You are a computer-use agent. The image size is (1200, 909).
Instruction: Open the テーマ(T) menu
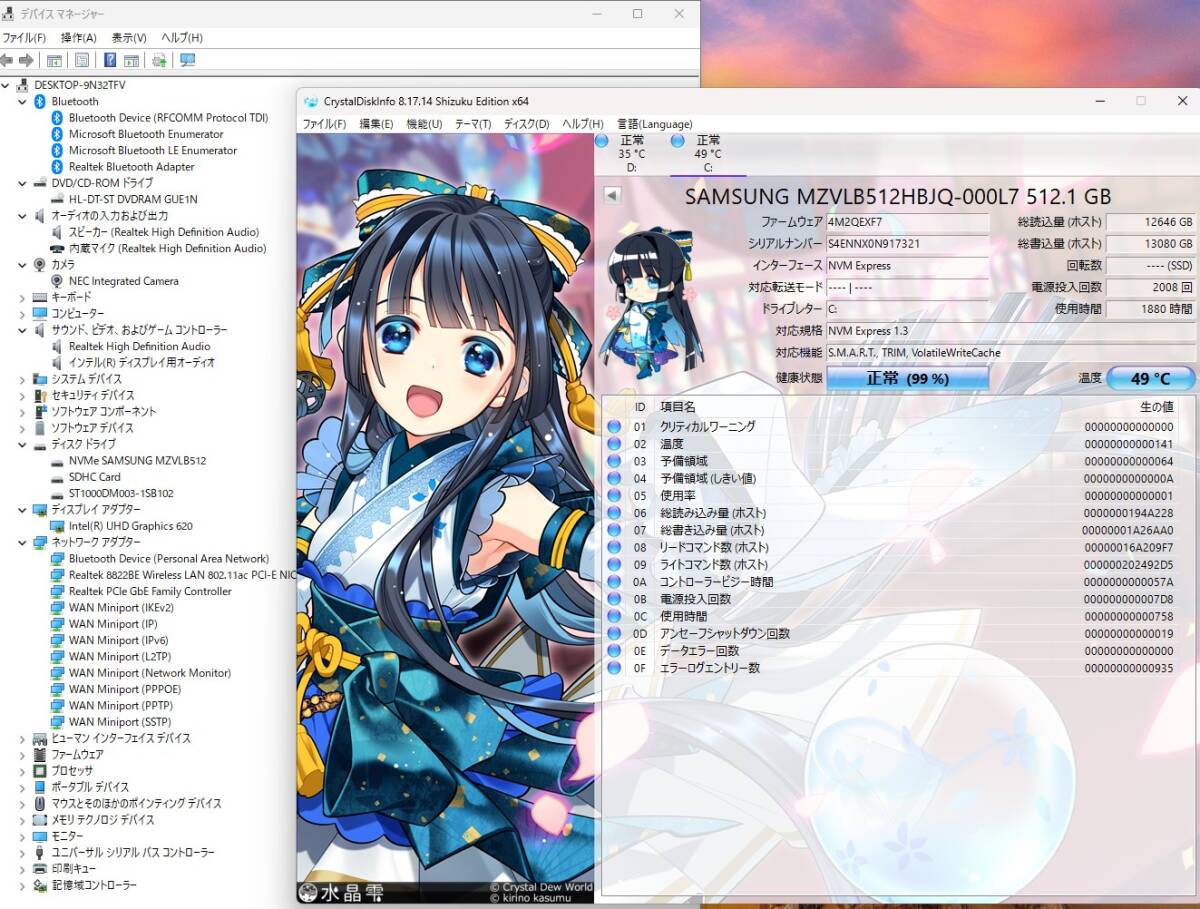click(474, 124)
